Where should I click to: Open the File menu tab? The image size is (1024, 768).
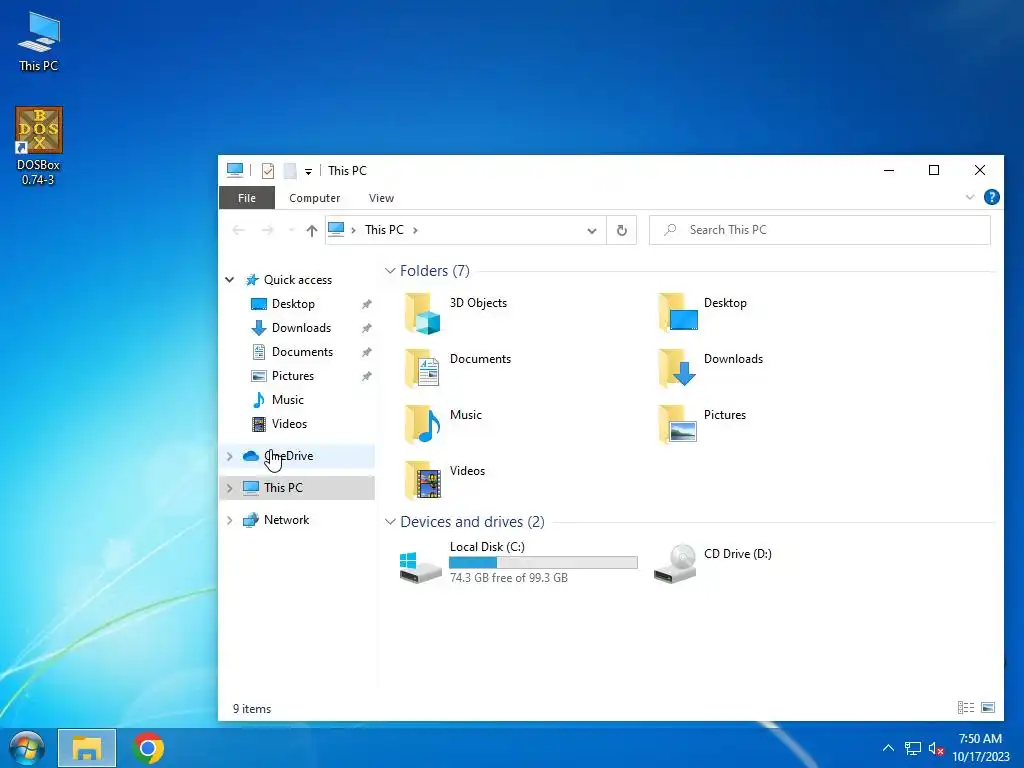click(x=247, y=198)
